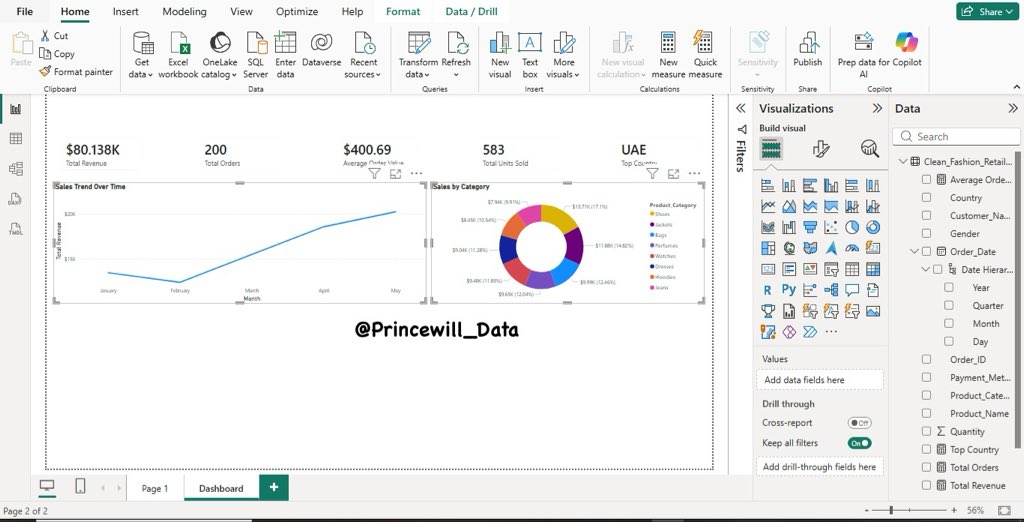Open the Copilot icon
The width and height of the screenshot is (1024, 522).
[x=906, y=42]
